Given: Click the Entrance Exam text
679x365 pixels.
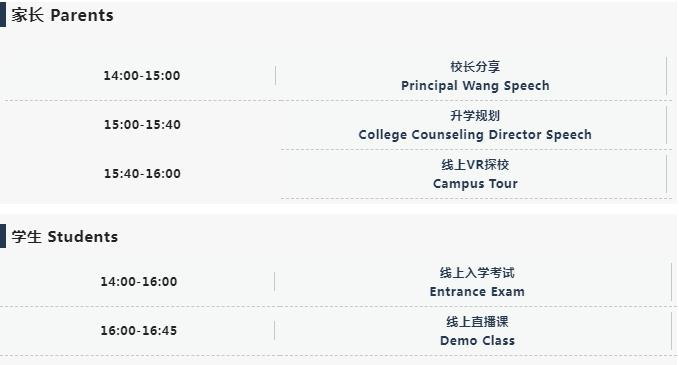Looking at the screenshot, I should click(477, 292).
